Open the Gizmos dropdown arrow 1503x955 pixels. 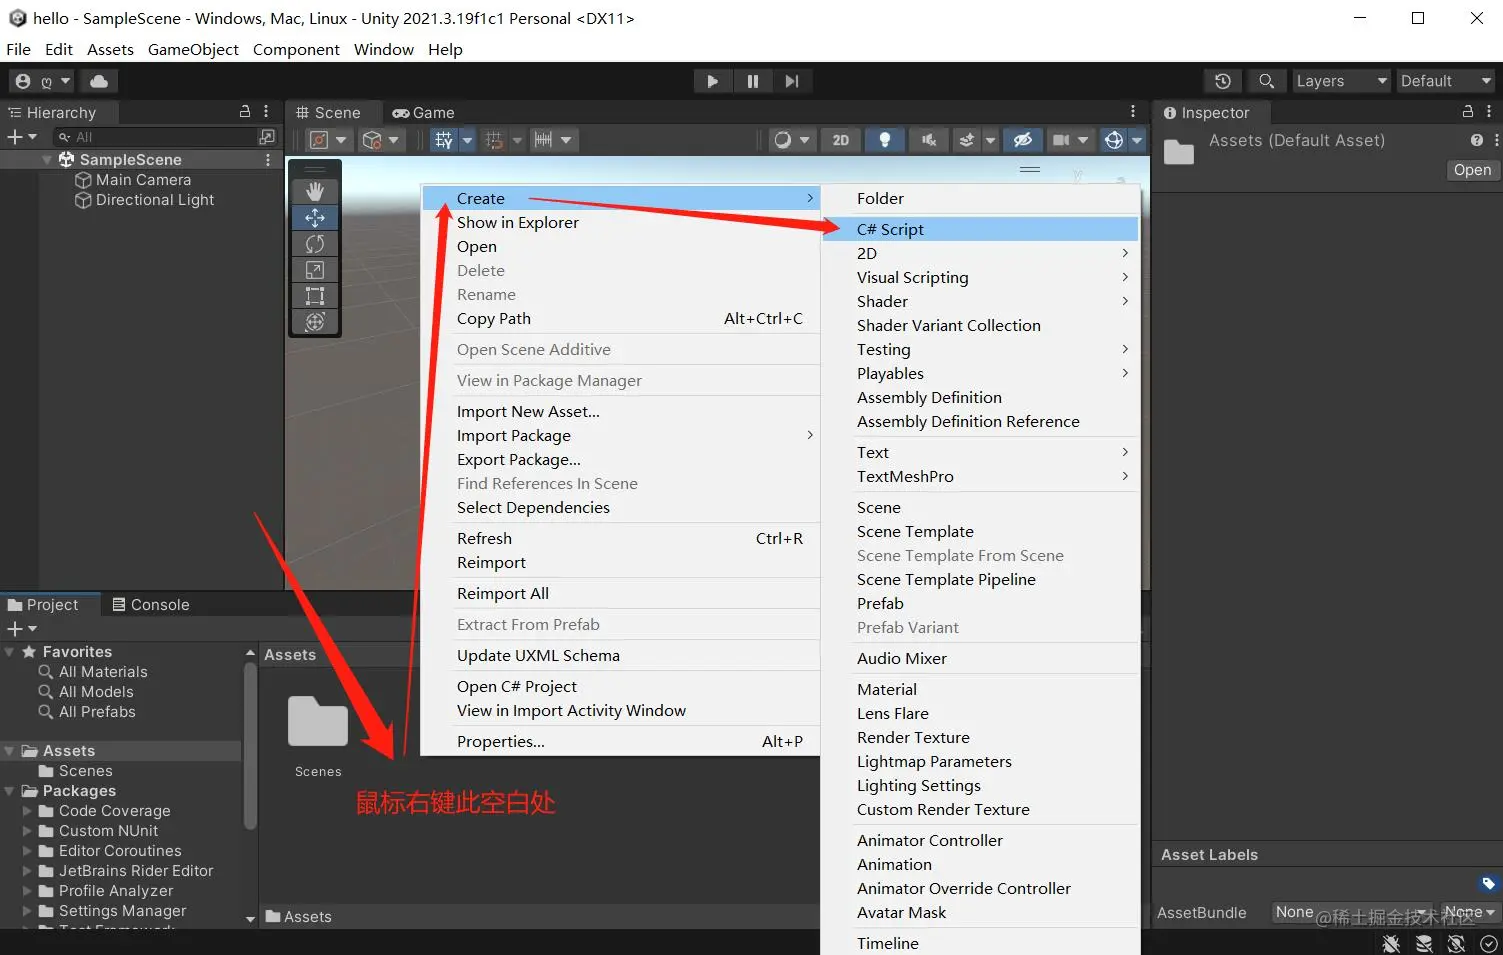pos(1137,140)
